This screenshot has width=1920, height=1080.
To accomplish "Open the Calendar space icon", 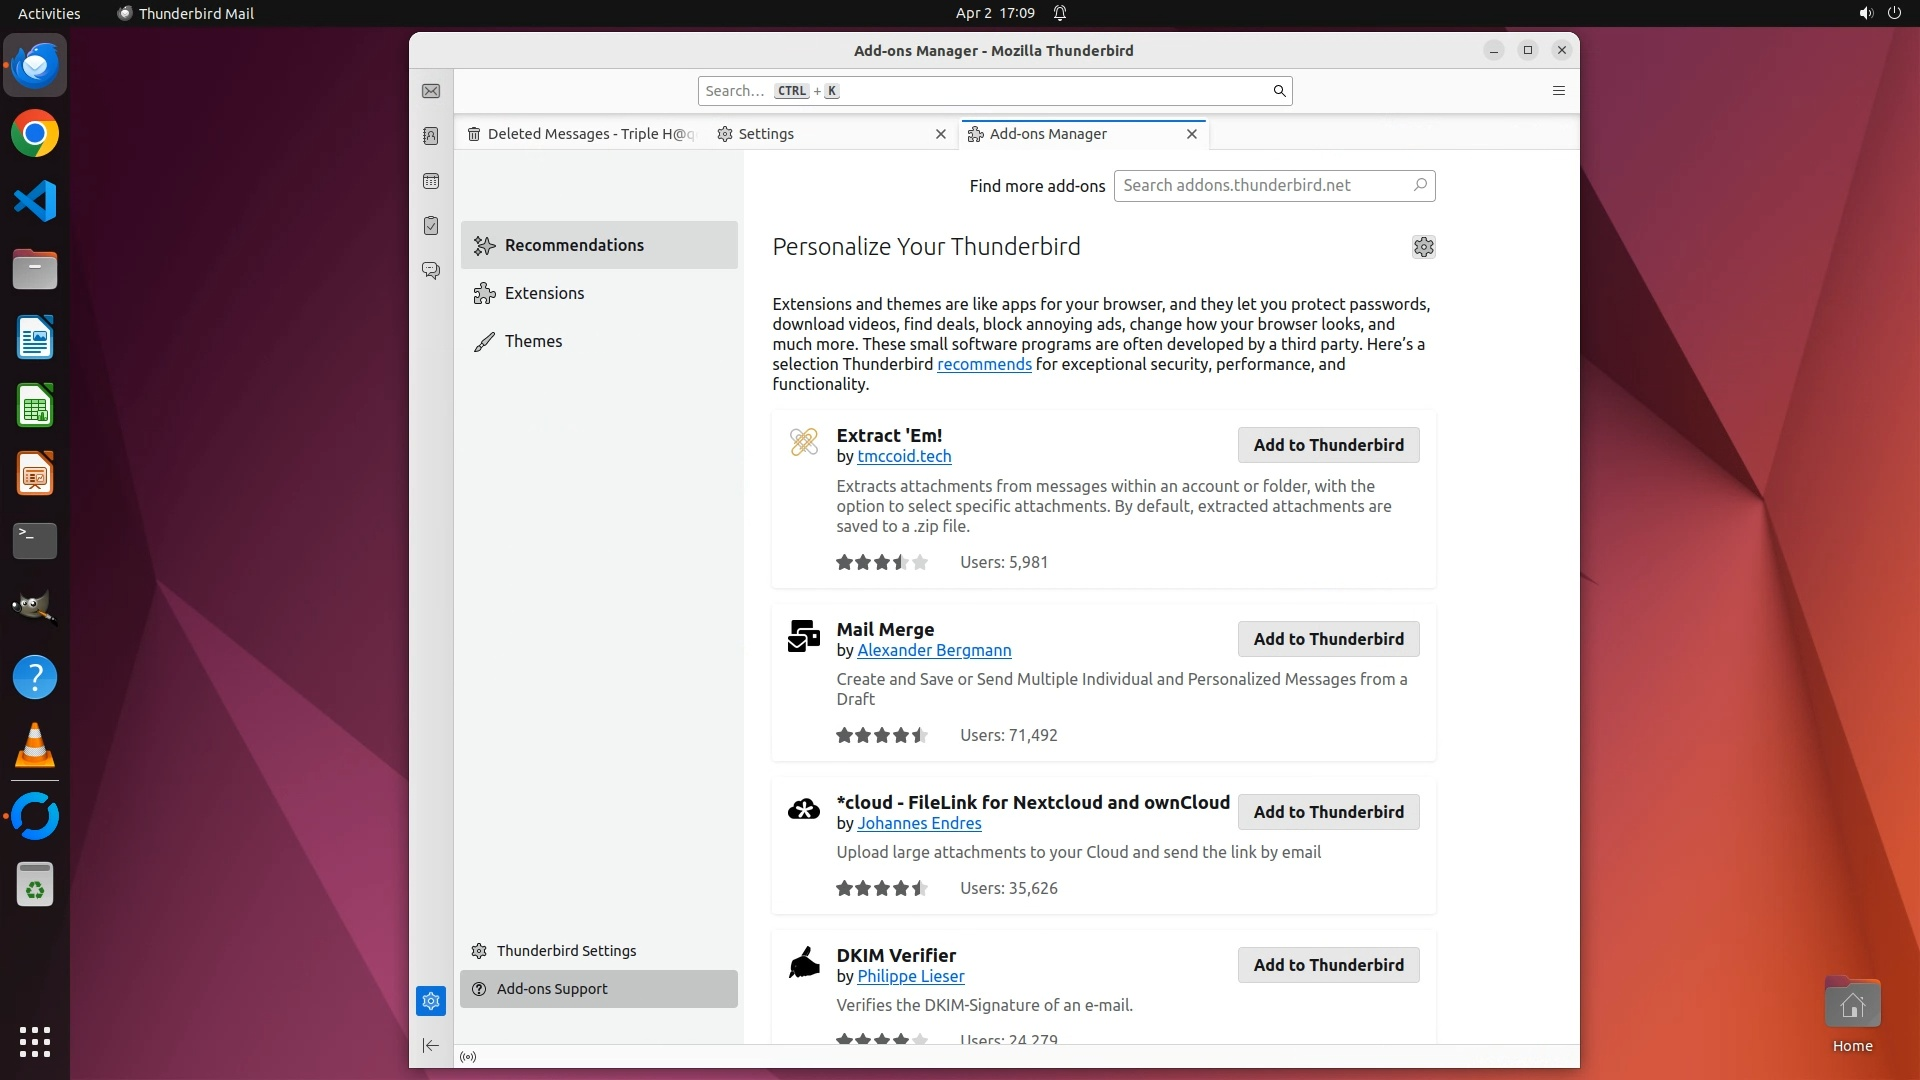I will pos(431,181).
